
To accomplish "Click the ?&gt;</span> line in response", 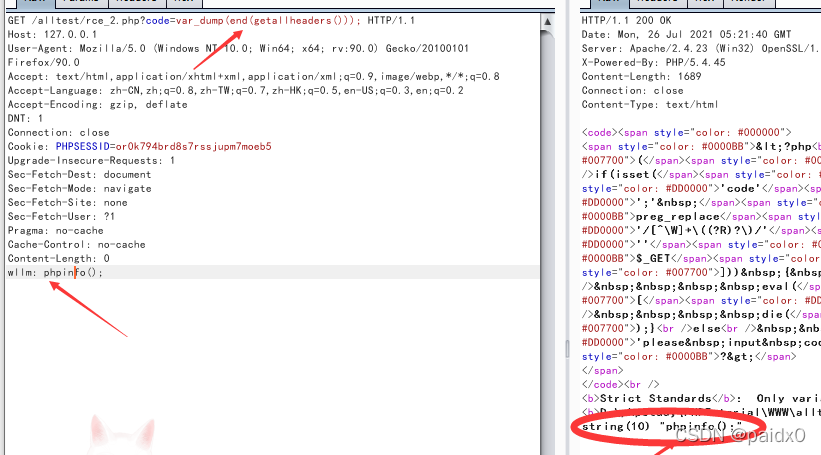I will coord(689,357).
